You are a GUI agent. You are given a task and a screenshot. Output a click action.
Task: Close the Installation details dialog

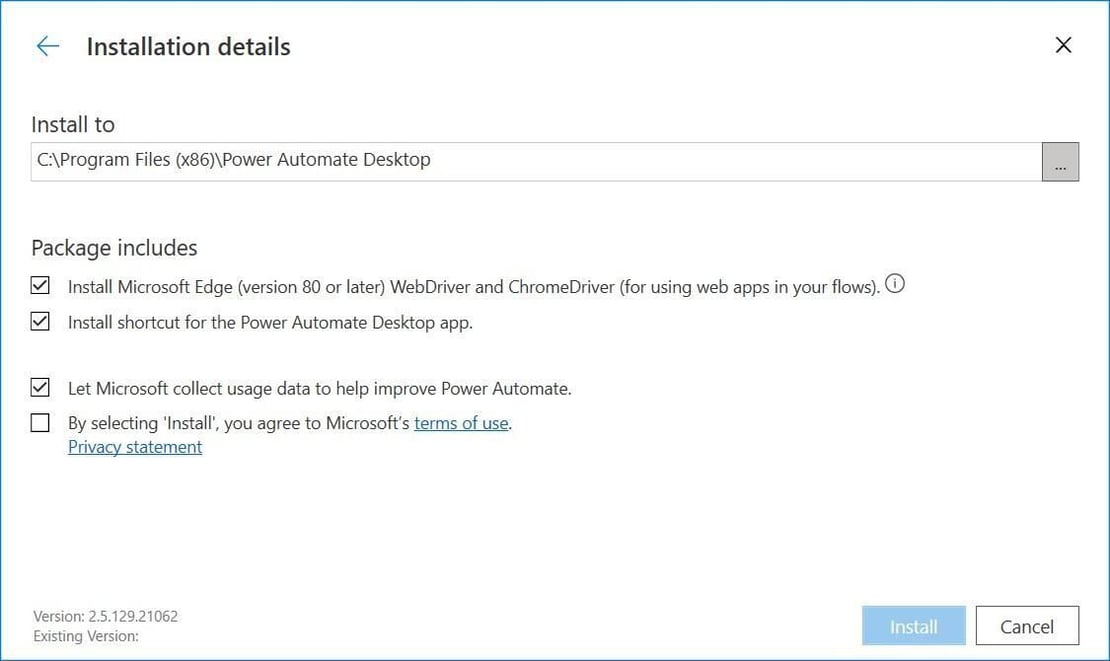pos(1063,44)
